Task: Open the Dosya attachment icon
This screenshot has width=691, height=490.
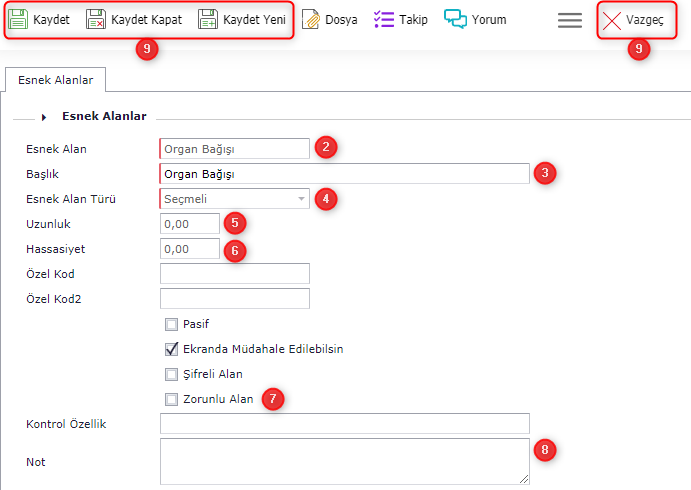Action: 311,20
